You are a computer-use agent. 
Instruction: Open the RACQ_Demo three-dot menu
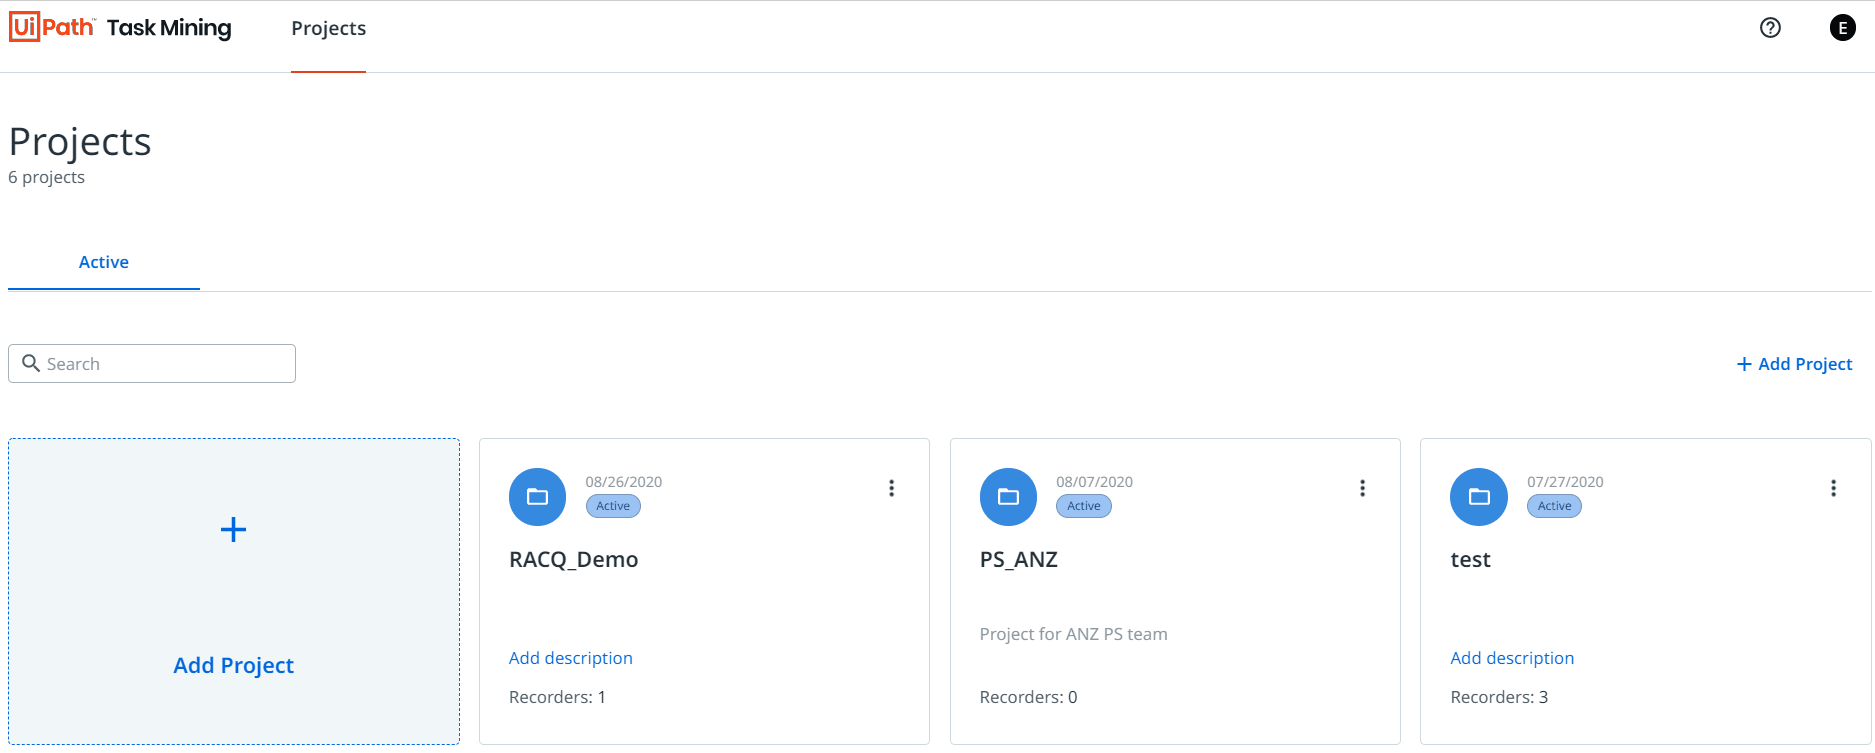coord(891,488)
